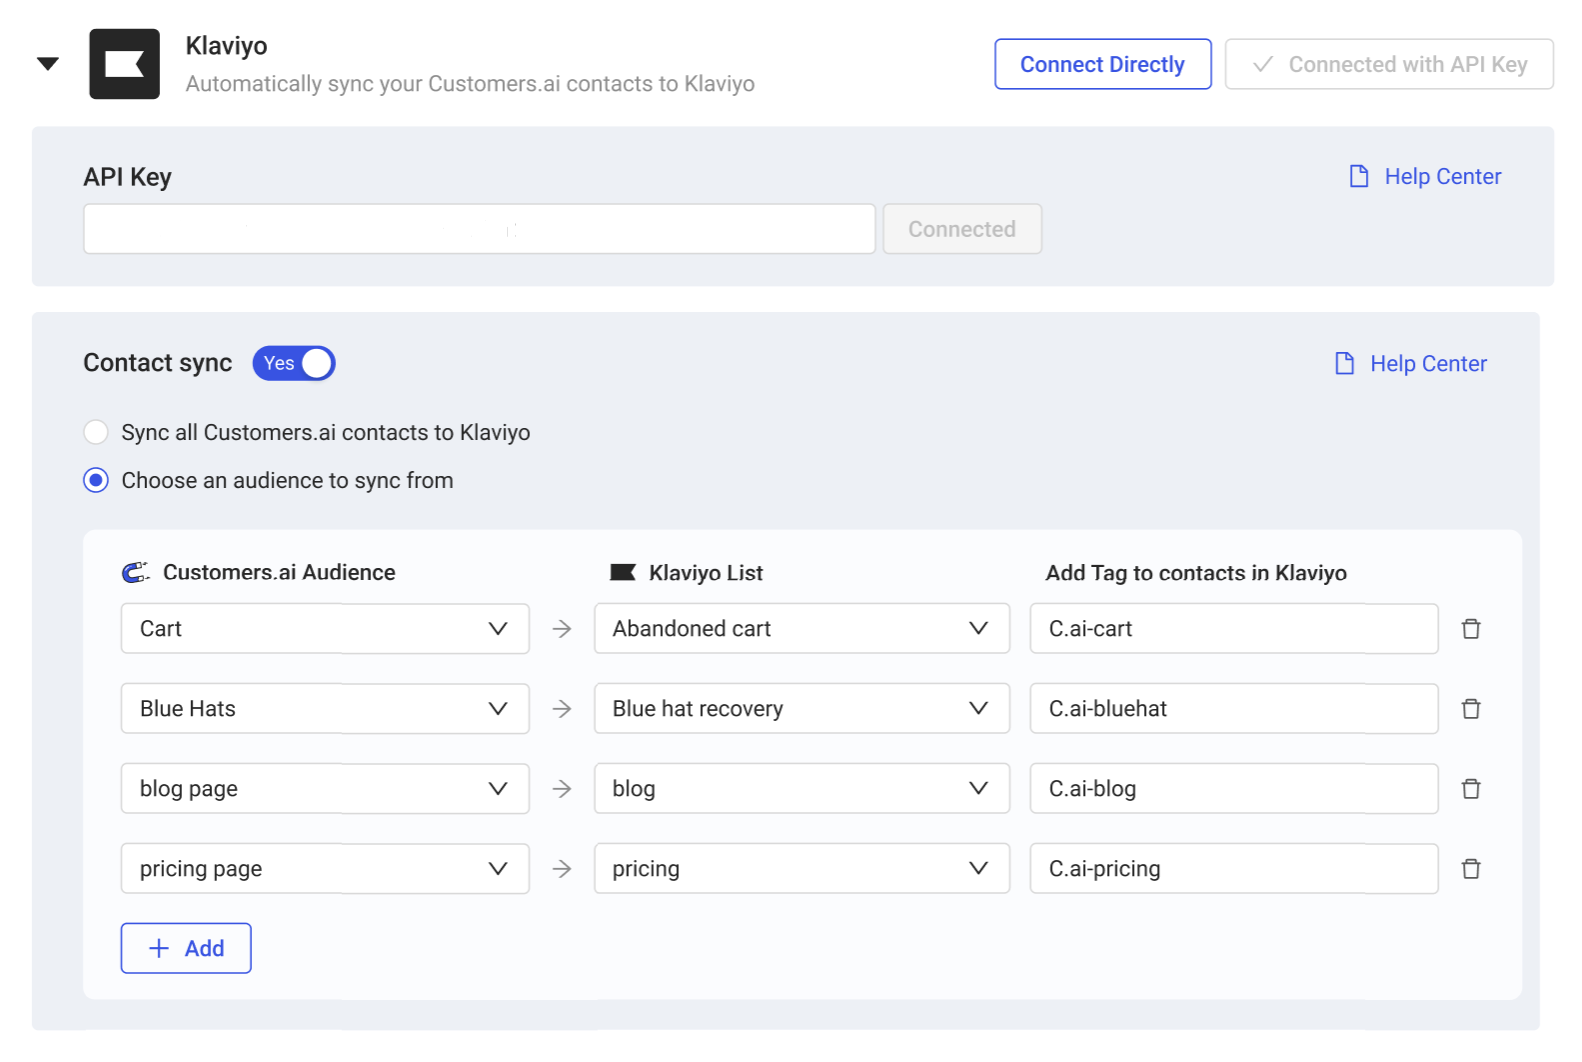The image size is (1582, 1062).
Task: Edit the C.ai-blog tag field
Action: tap(1234, 789)
